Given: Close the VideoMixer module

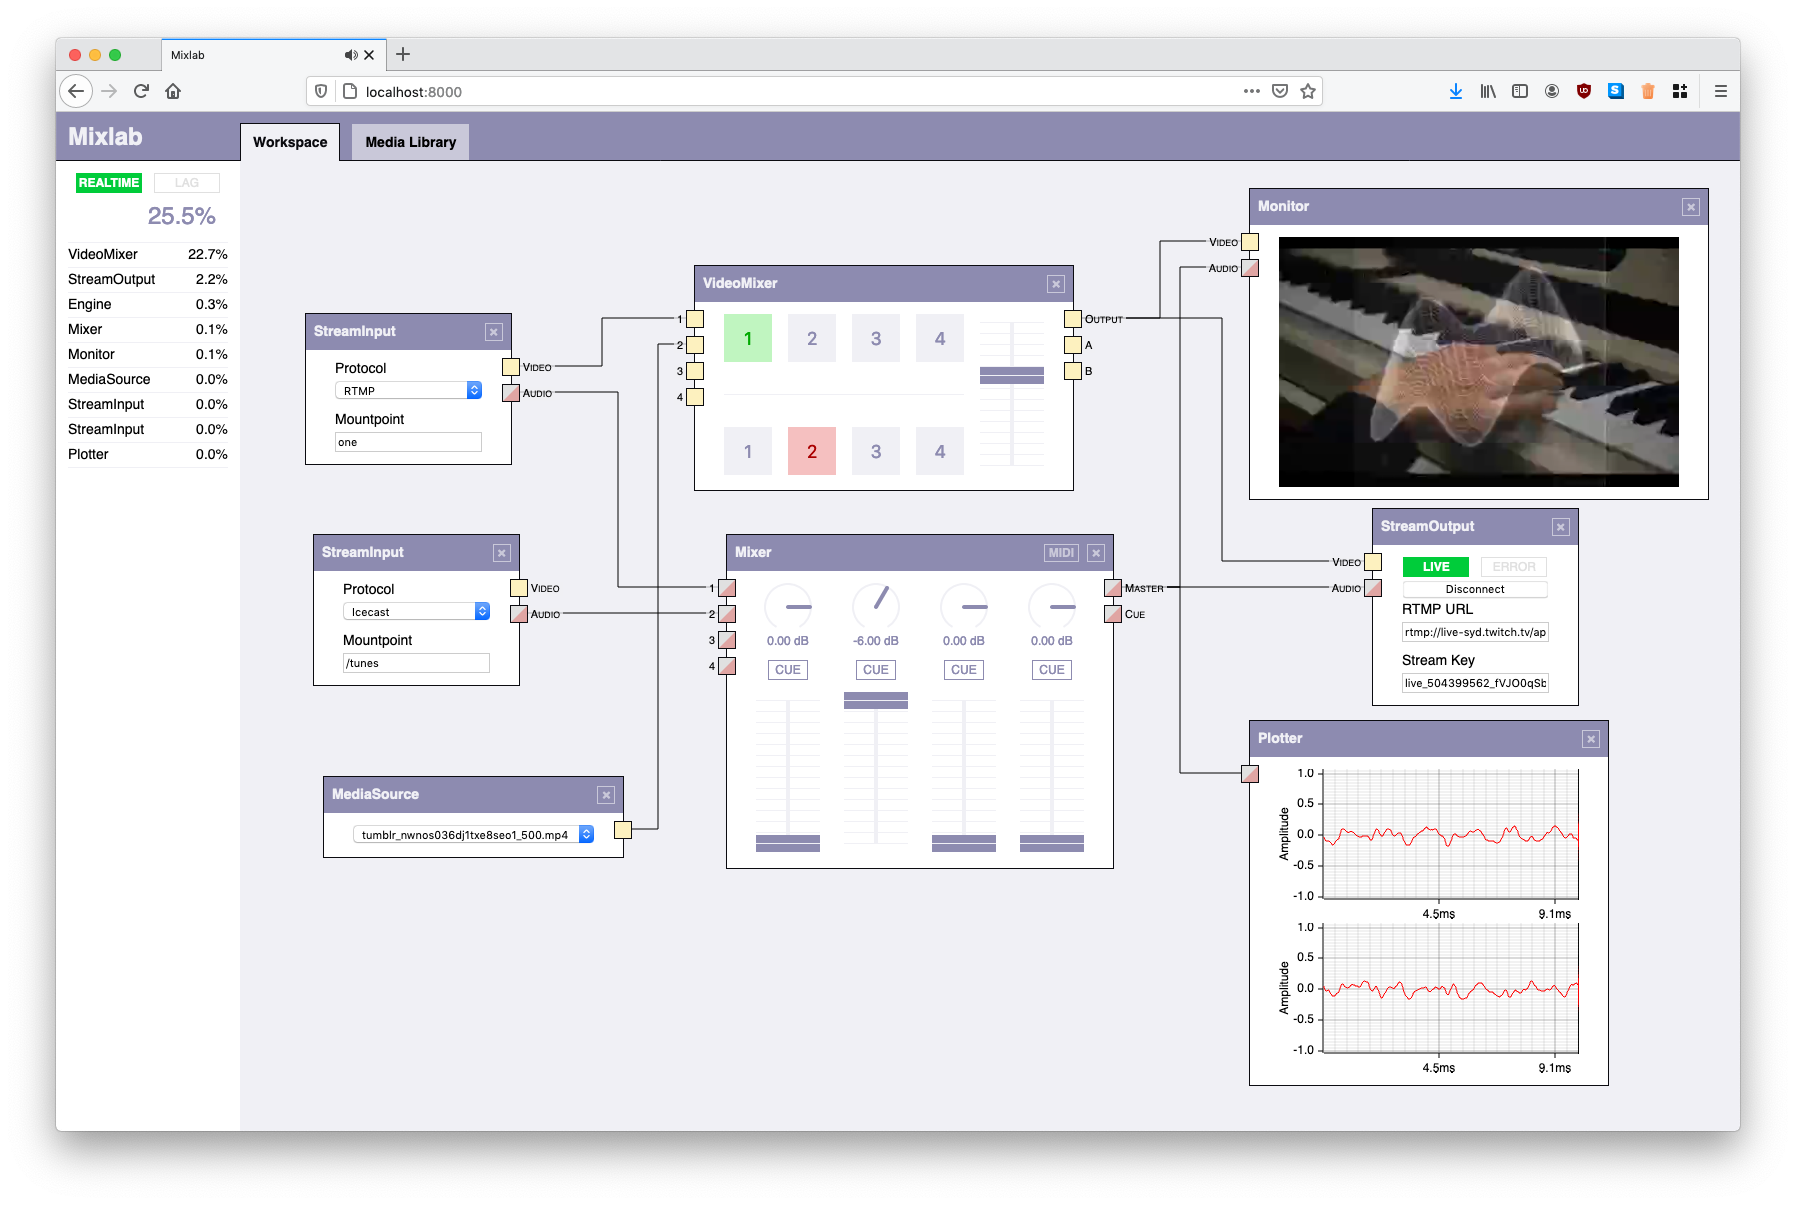Looking at the screenshot, I should (x=1056, y=284).
